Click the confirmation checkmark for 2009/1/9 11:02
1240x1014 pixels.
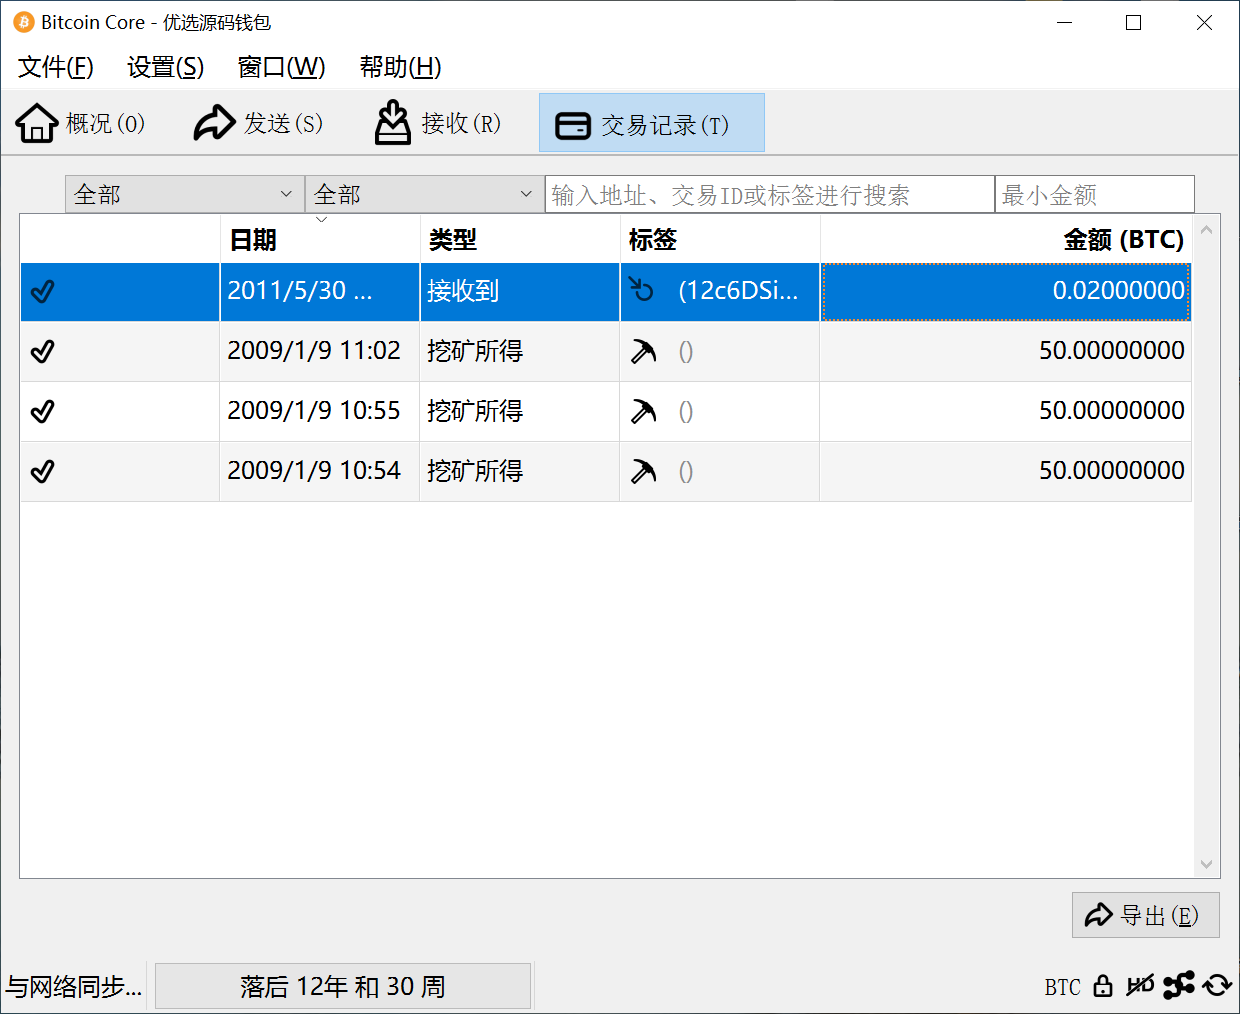pyautogui.click(x=42, y=351)
